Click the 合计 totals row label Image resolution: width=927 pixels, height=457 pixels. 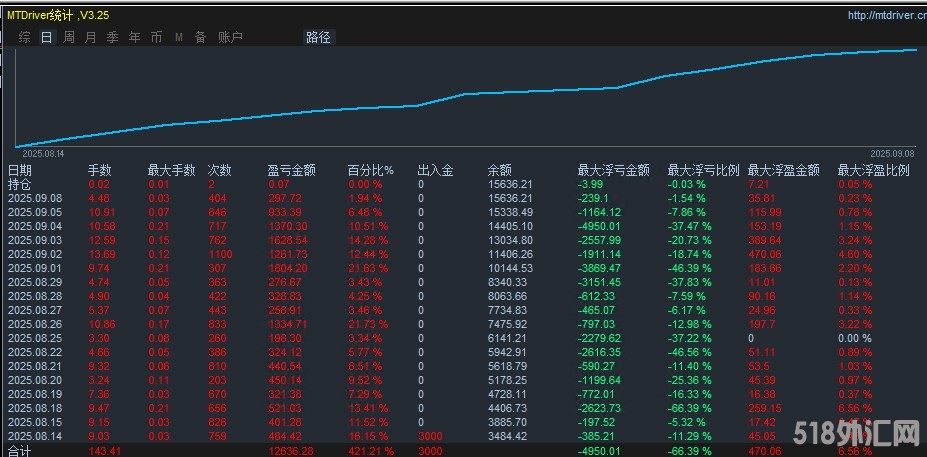click(x=20, y=450)
